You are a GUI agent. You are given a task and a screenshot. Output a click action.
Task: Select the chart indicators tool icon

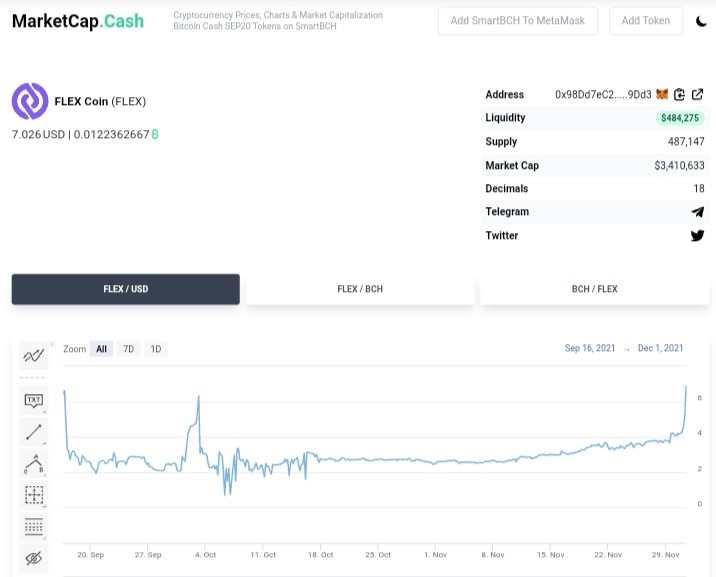(34, 356)
